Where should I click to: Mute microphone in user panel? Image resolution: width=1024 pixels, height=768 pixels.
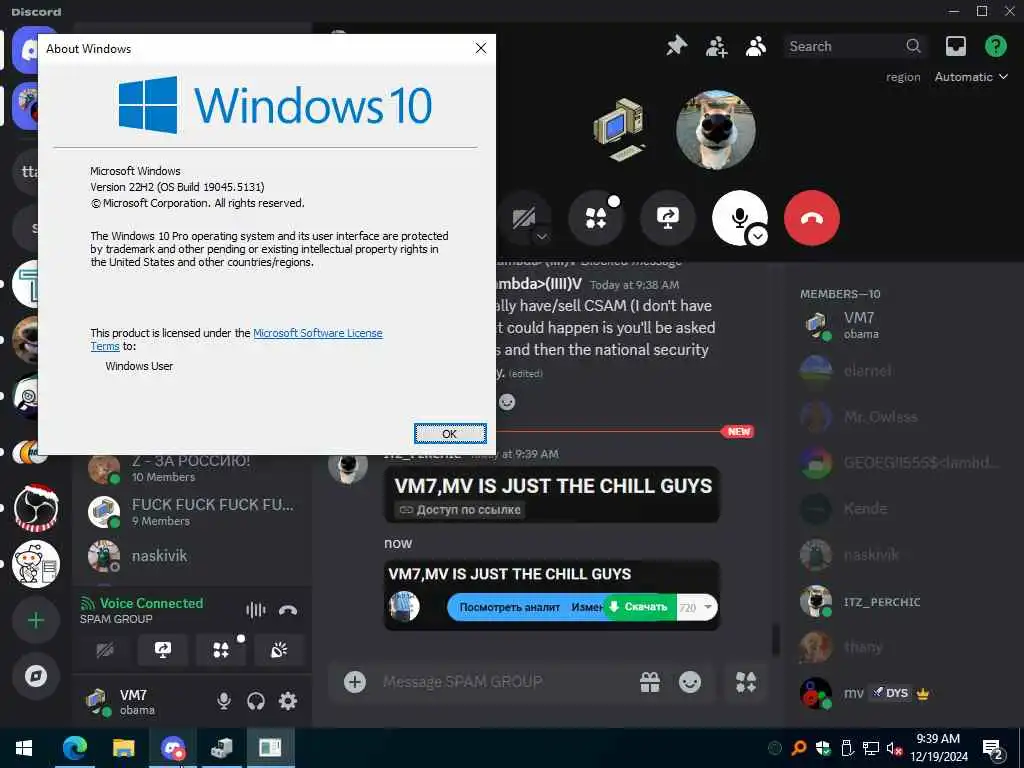pos(223,701)
